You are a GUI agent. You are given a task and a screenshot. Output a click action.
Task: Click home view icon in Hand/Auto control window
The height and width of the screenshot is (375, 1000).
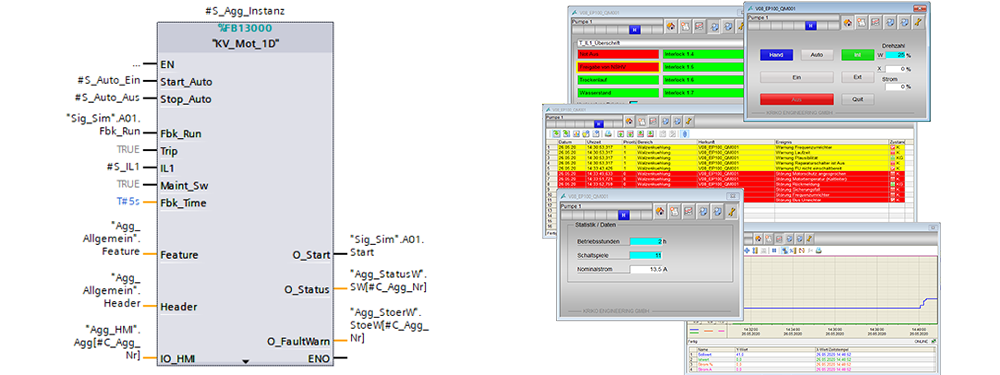848,23
